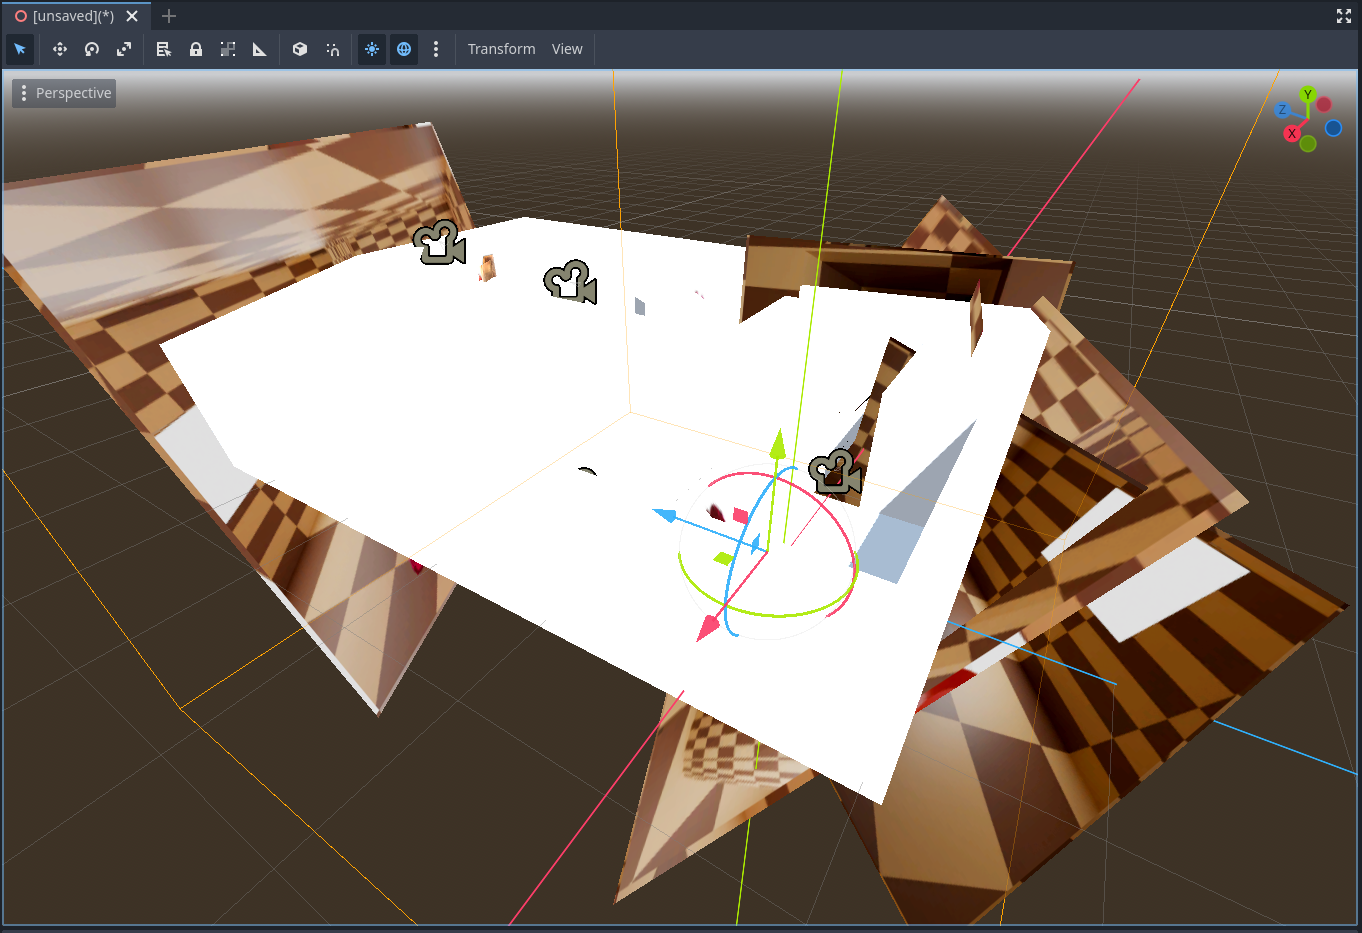Switch to the Rotate Mode tool
Viewport: 1362px width, 933px height.
pyautogui.click(x=91, y=49)
